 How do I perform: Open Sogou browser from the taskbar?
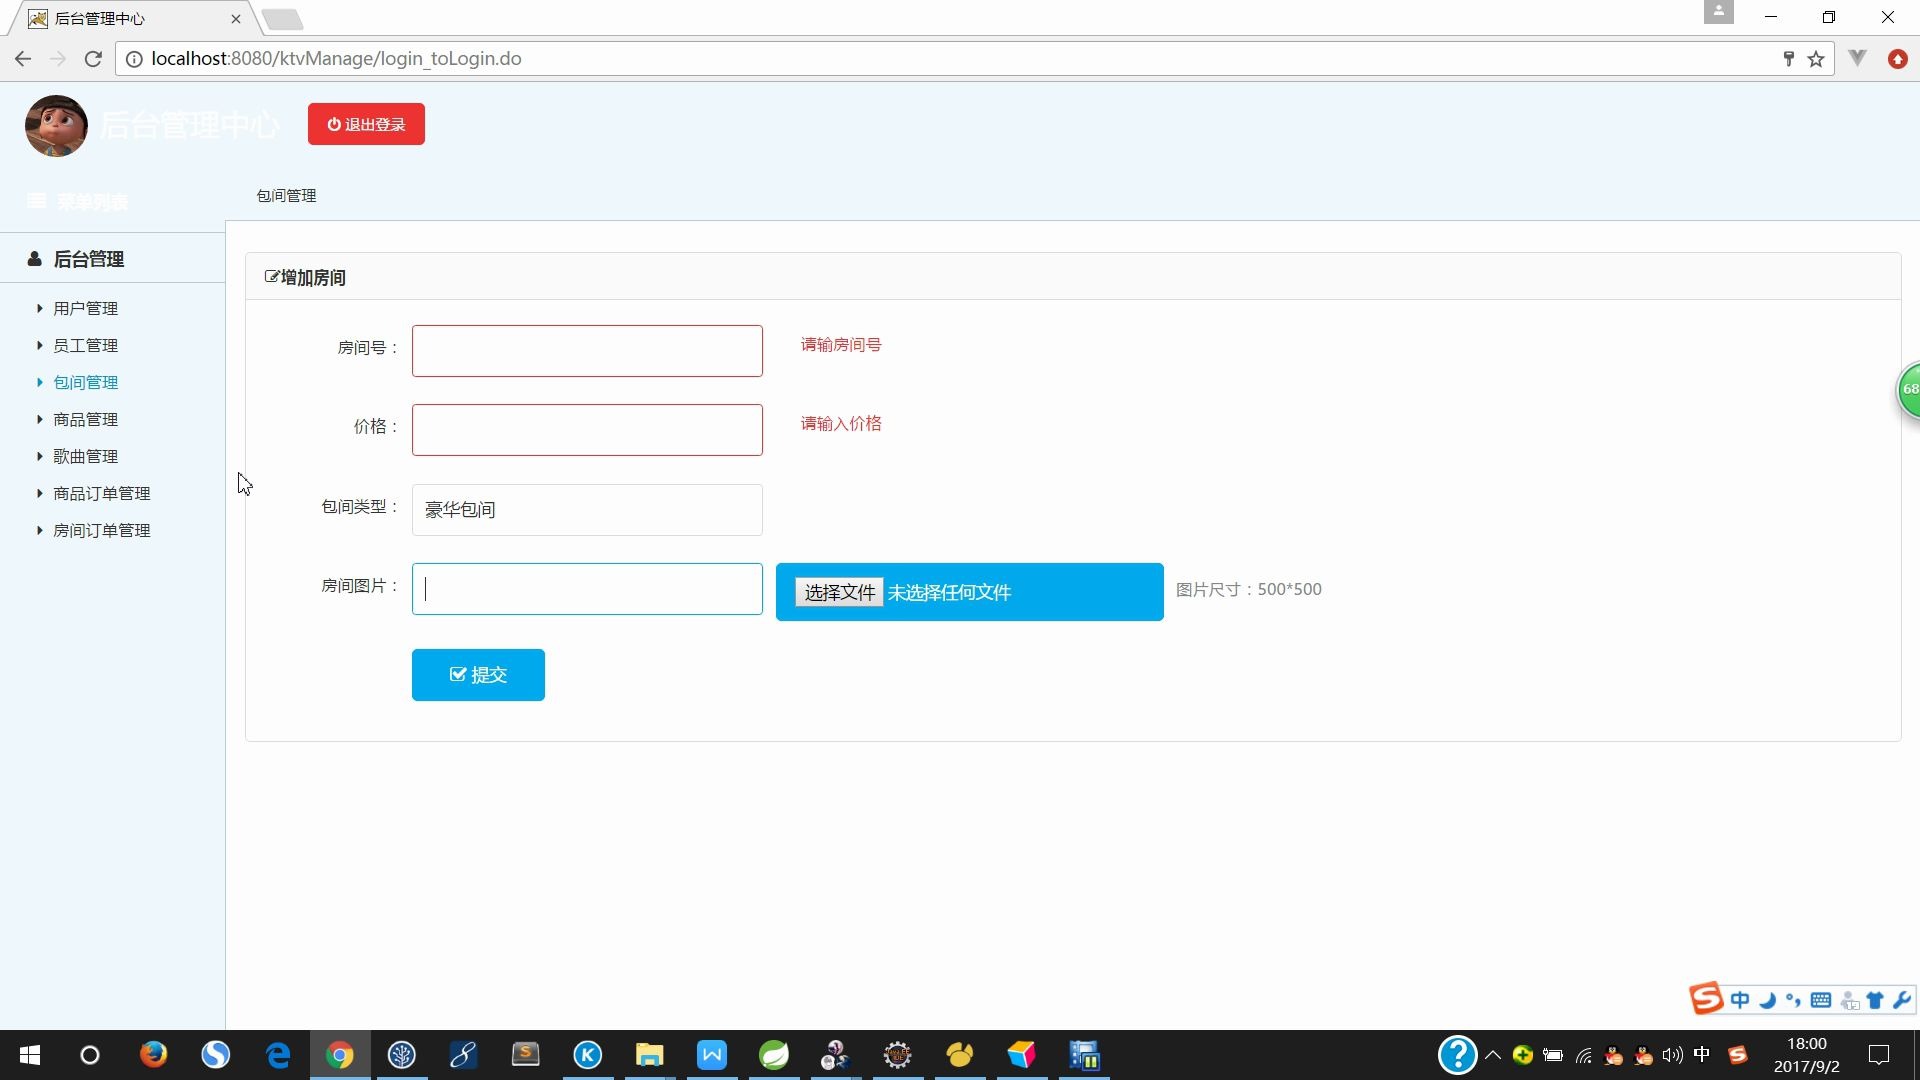[x=215, y=1055]
